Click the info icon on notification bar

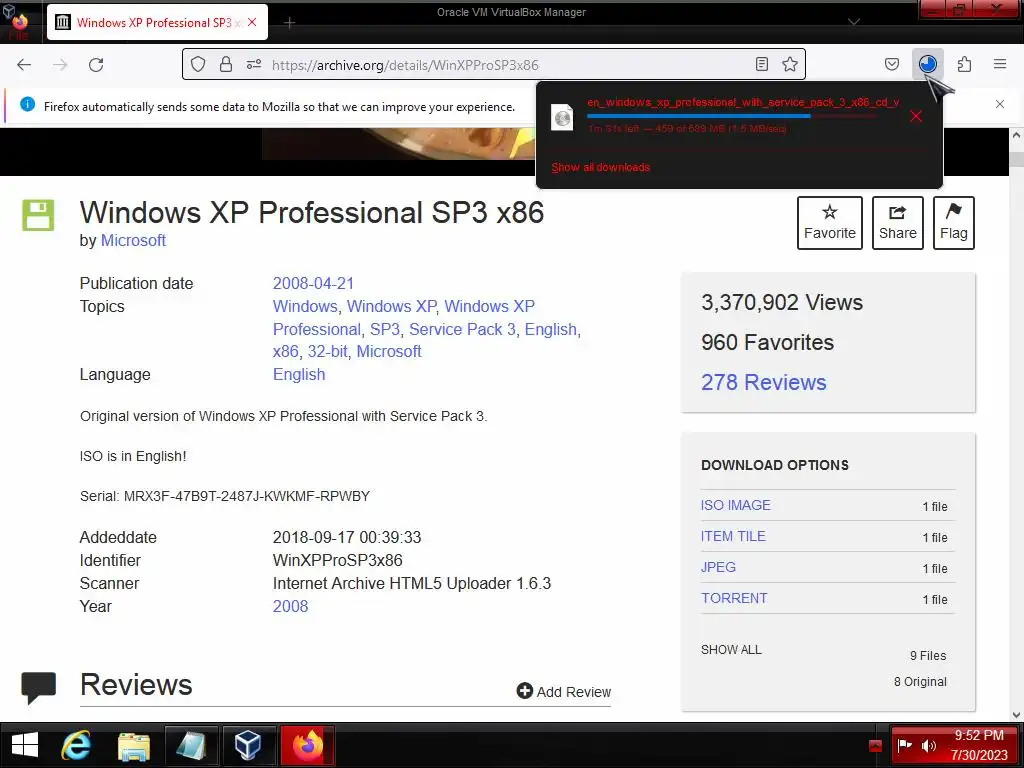(x=27, y=104)
